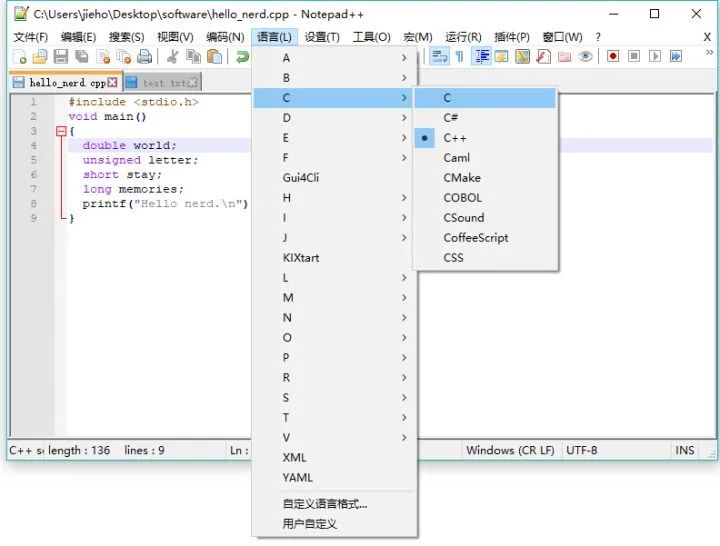The height and width of the screenshot is (546, 720).
Task: Expand the L language submenu
Action: (334, 278)
